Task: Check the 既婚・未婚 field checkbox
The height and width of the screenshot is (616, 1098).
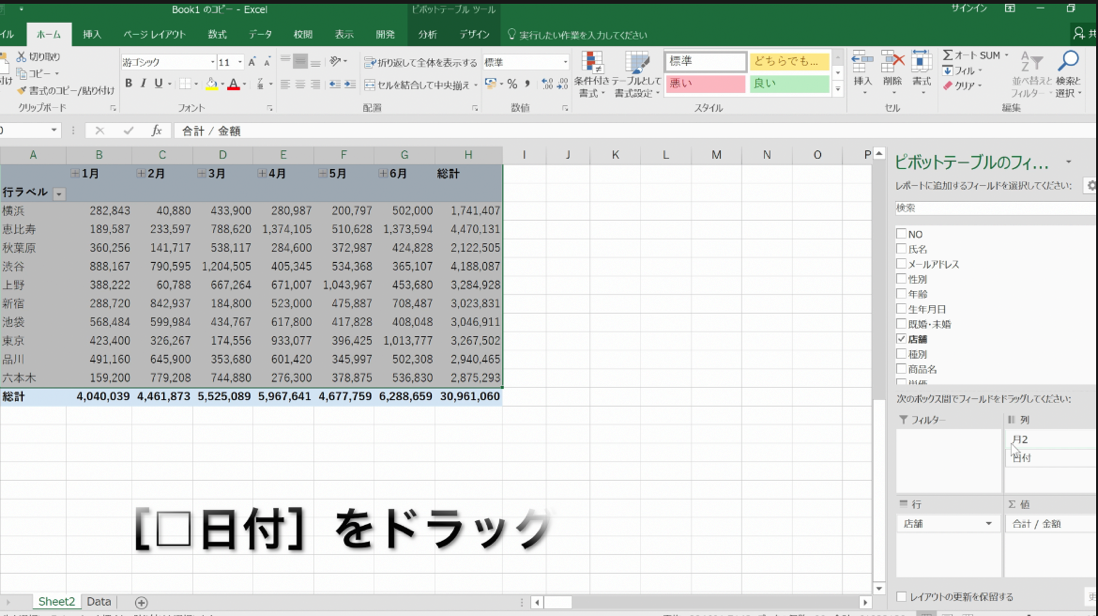Action: (x=901, y=324)
